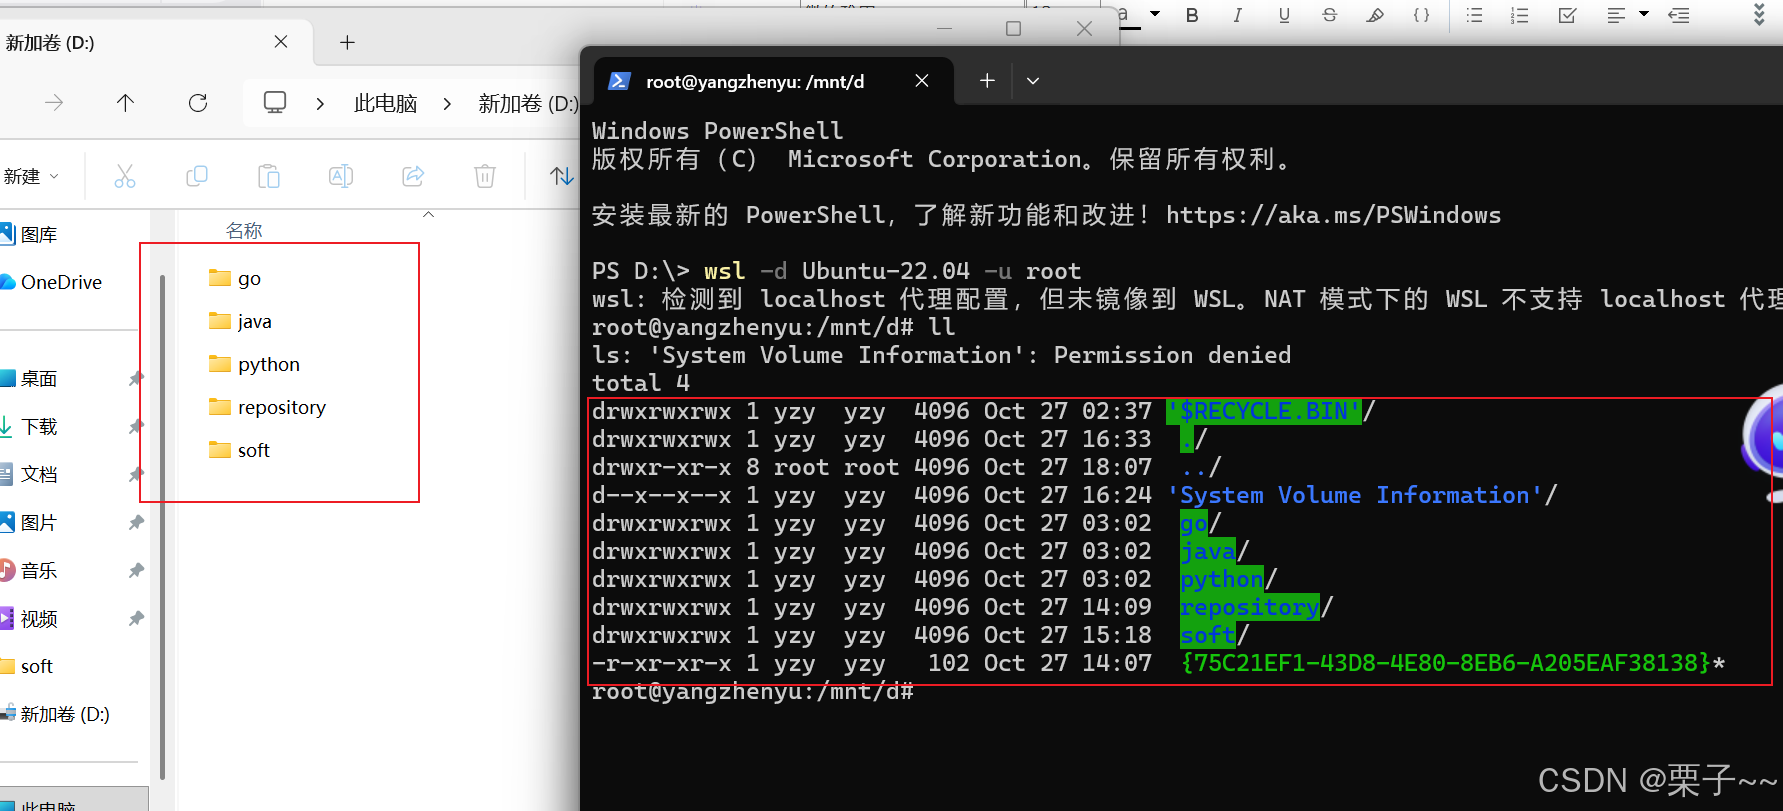The width and height of the screenshot is (1783, 811).
Task: Go to 此电脑 in address breadcrumb
Action: pos(385,104)
